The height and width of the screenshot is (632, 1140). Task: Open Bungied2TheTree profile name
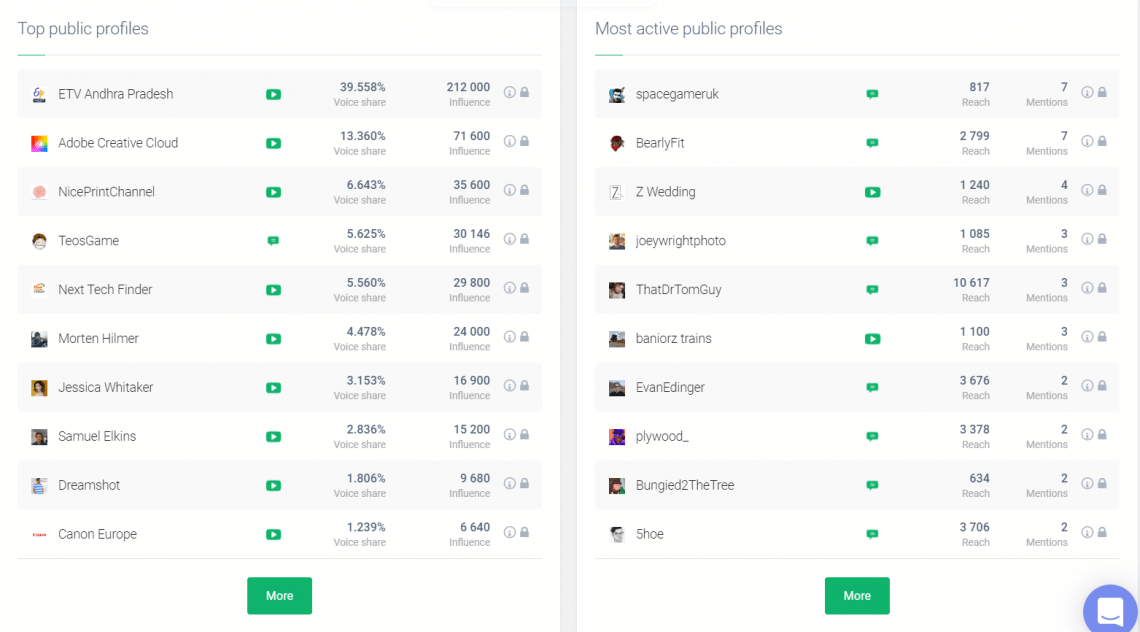[684, 486]
